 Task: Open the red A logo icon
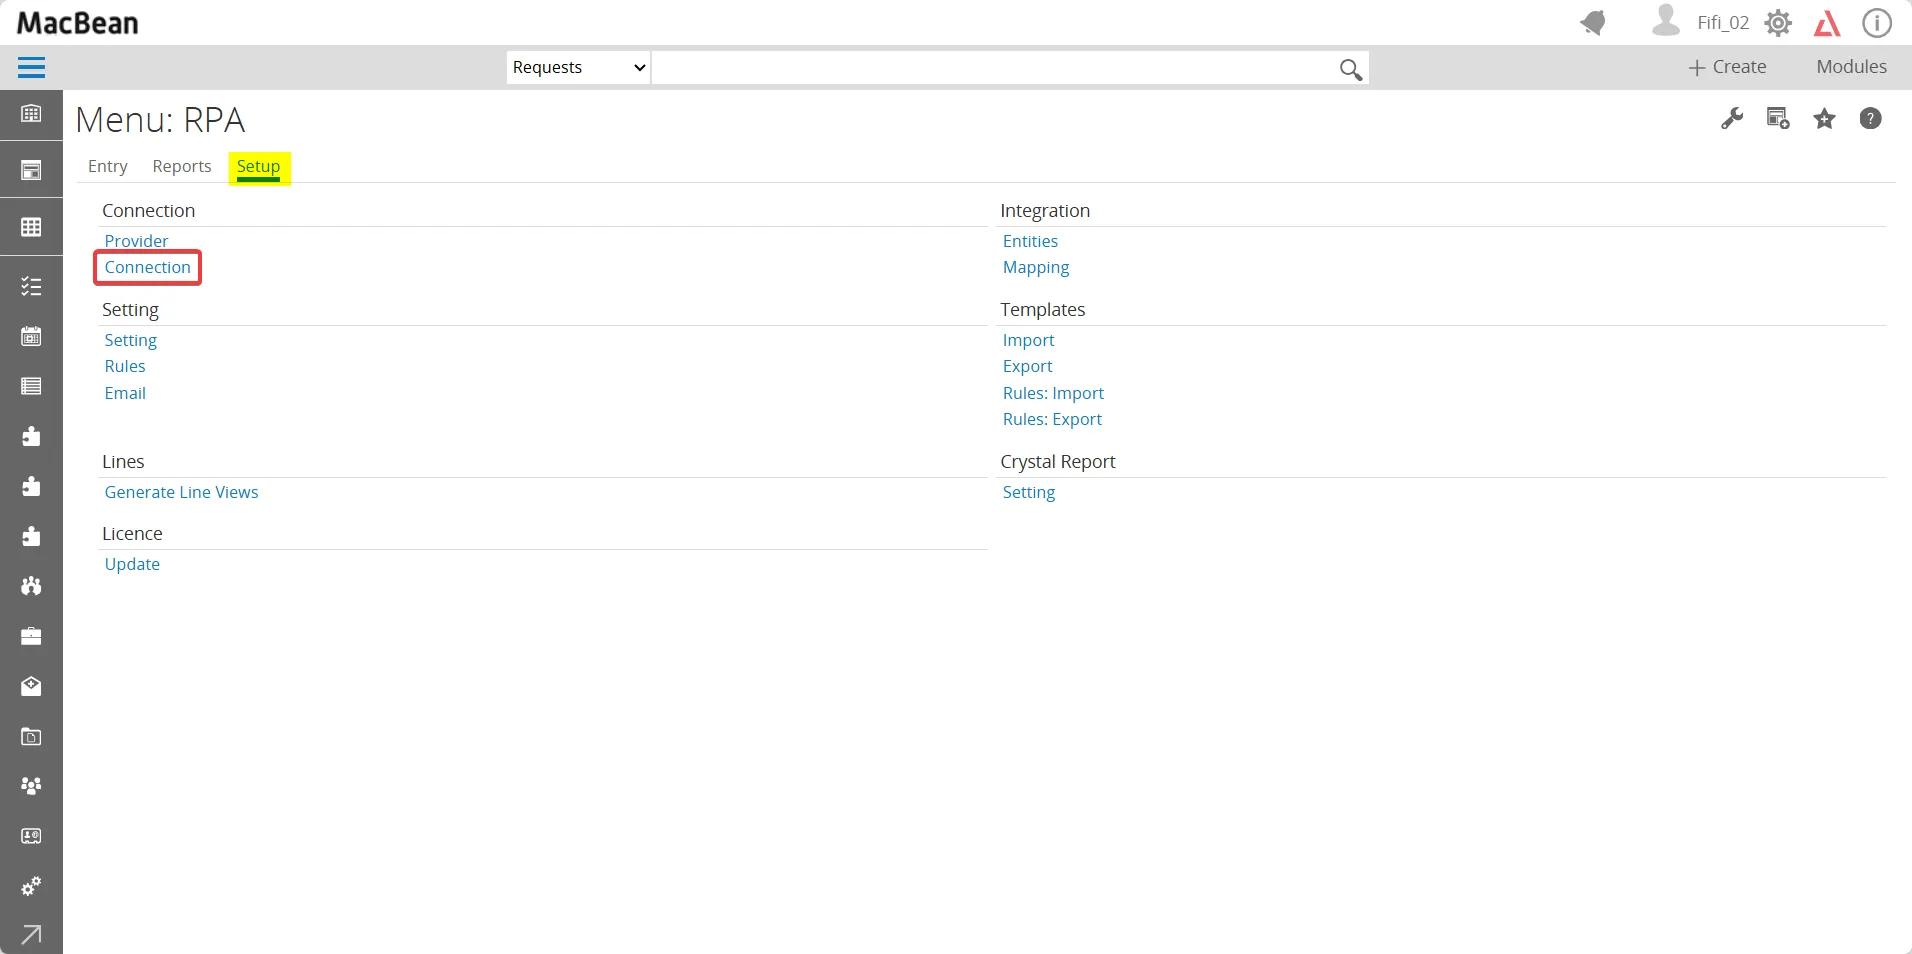(x=1827, y=23)
